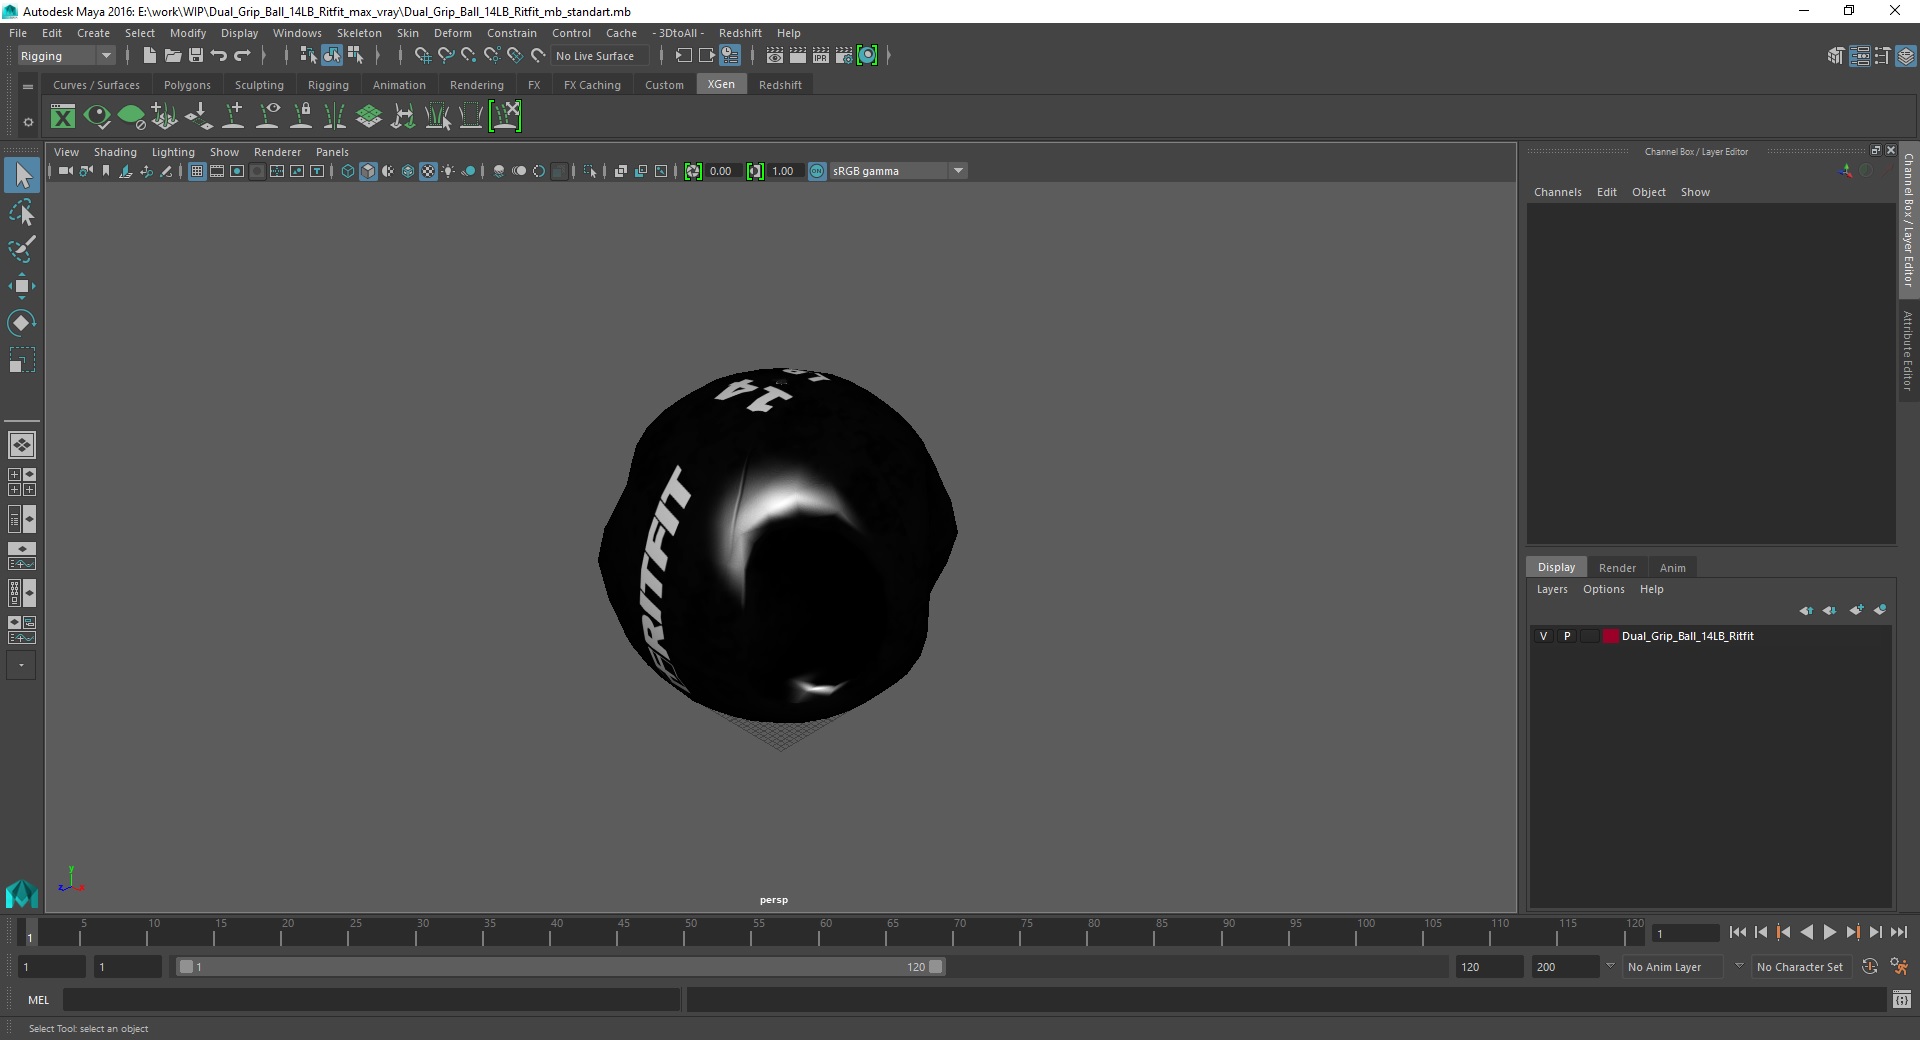Open the Redshift menu
The width and height of the screenshot is (1920, 1040).
click(740, 33)
